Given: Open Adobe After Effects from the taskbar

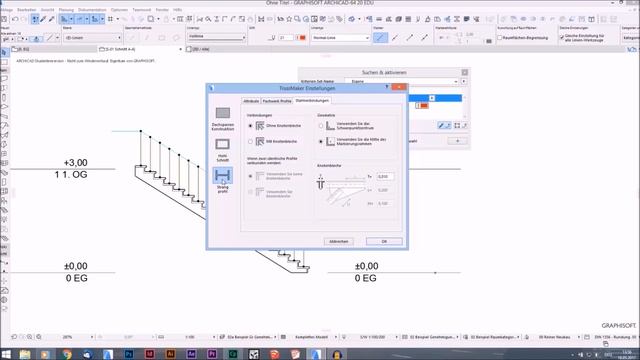Looking at the screenshot, I should (191, 354).
